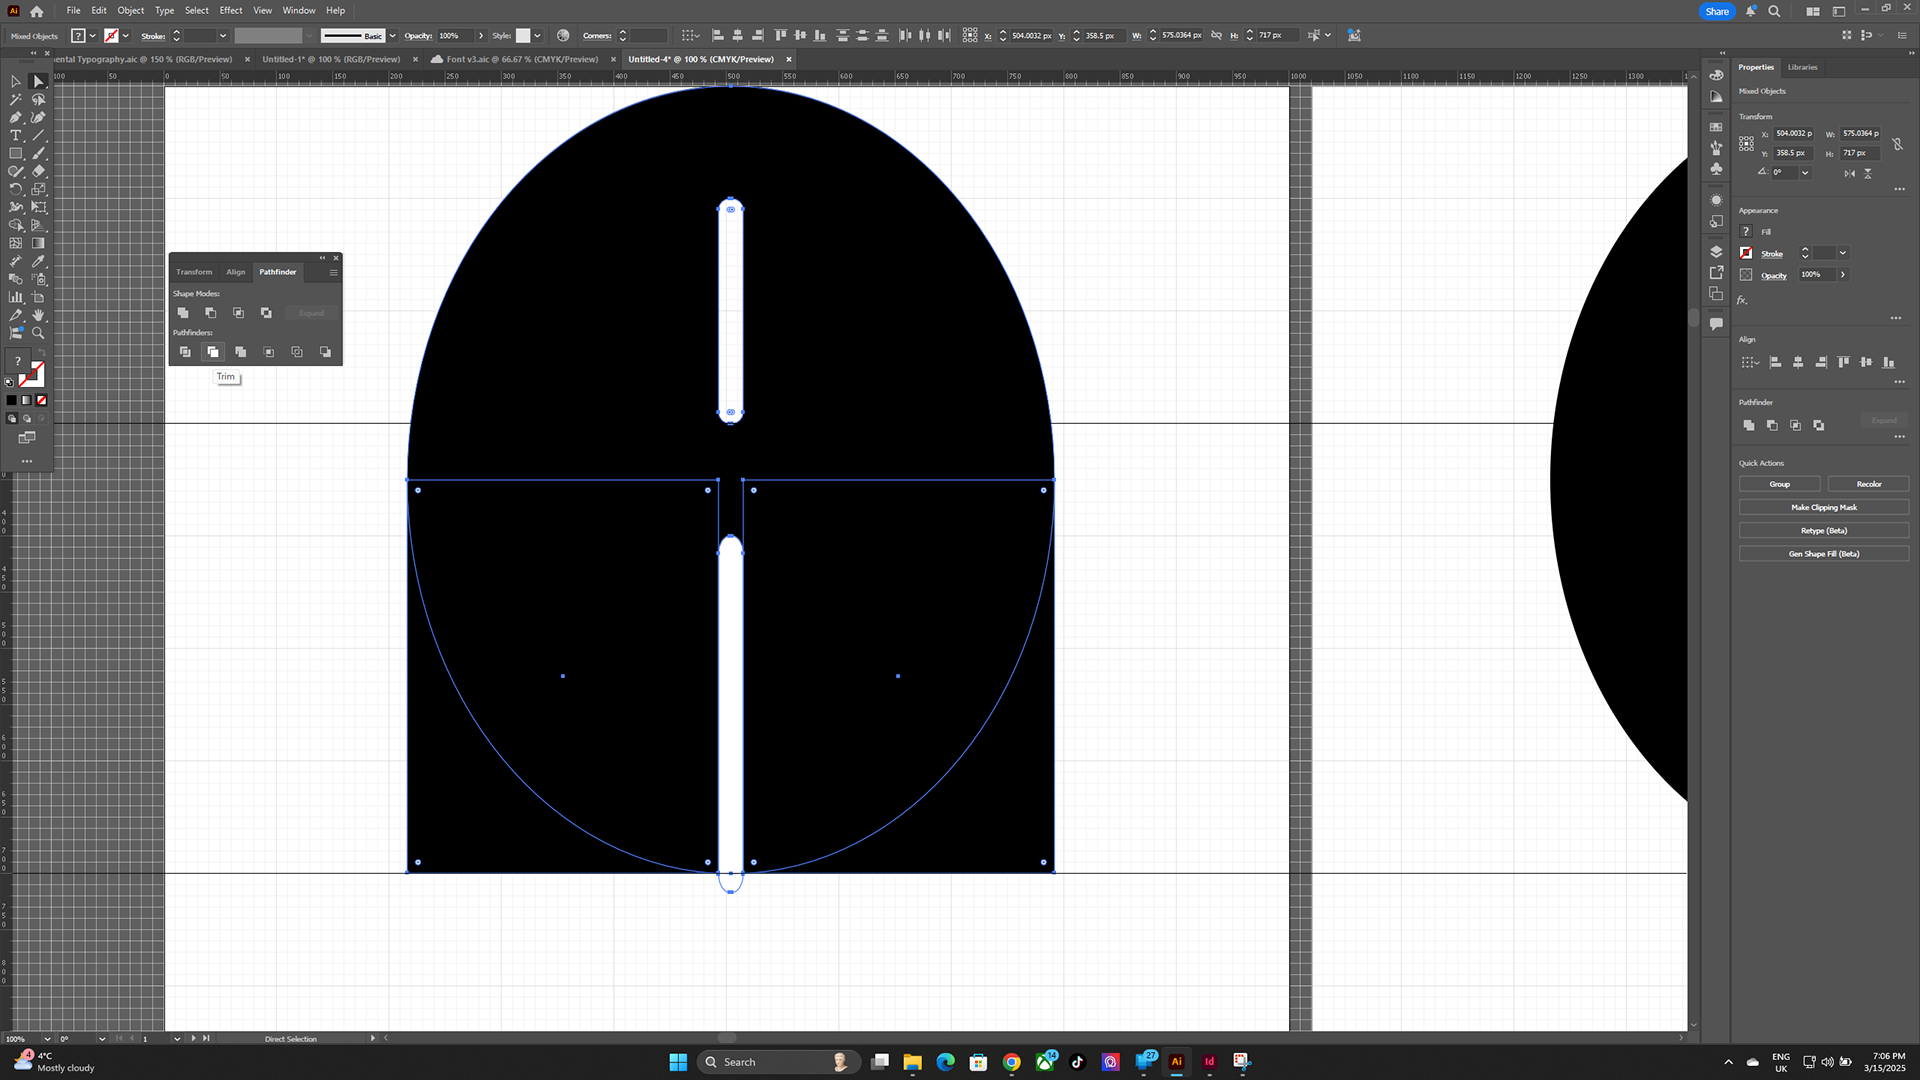Select the Eyedropper tool

[x=38, y=261]
